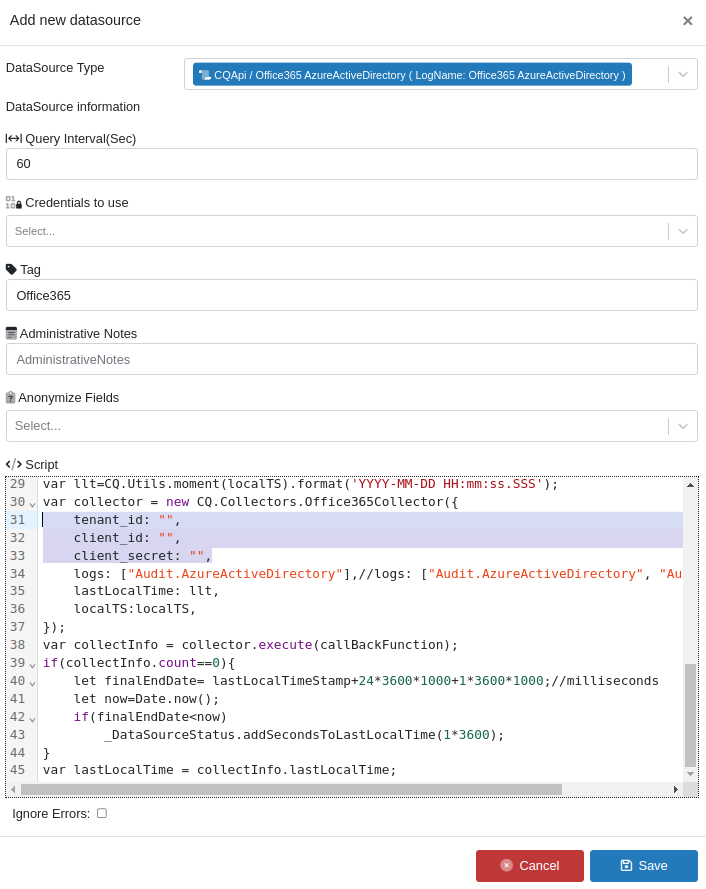Click the client_id line in script
Screen dimensions: 706x889
127,538
